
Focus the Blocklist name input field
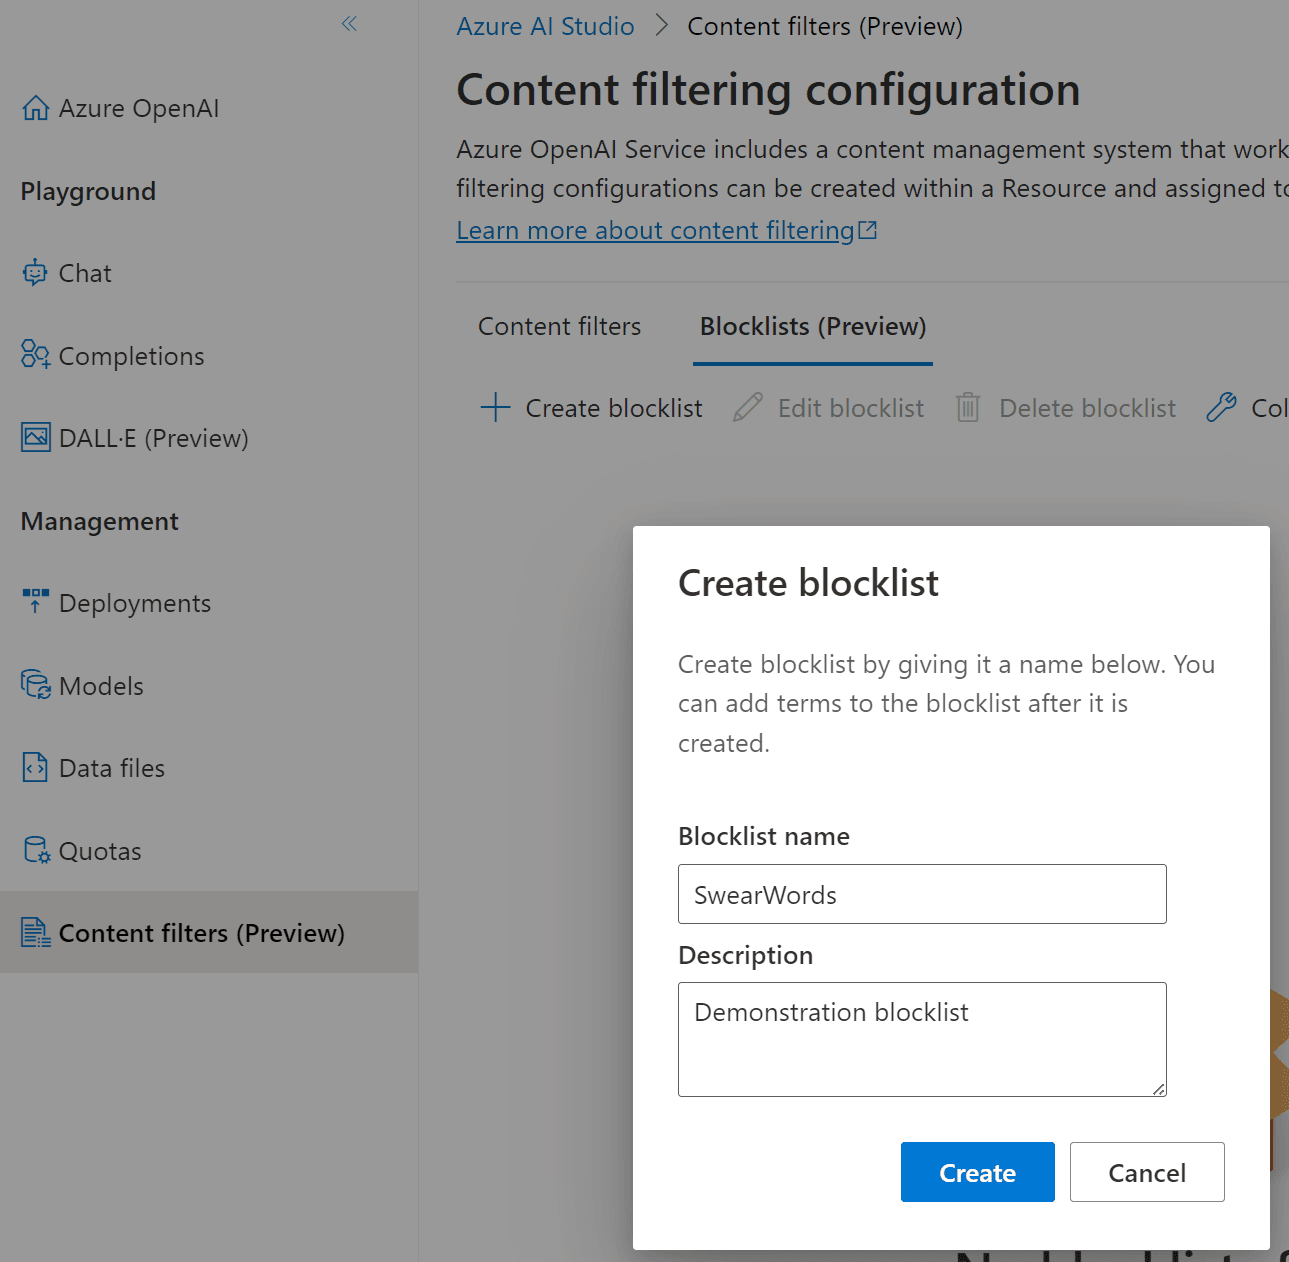point(922,894)
